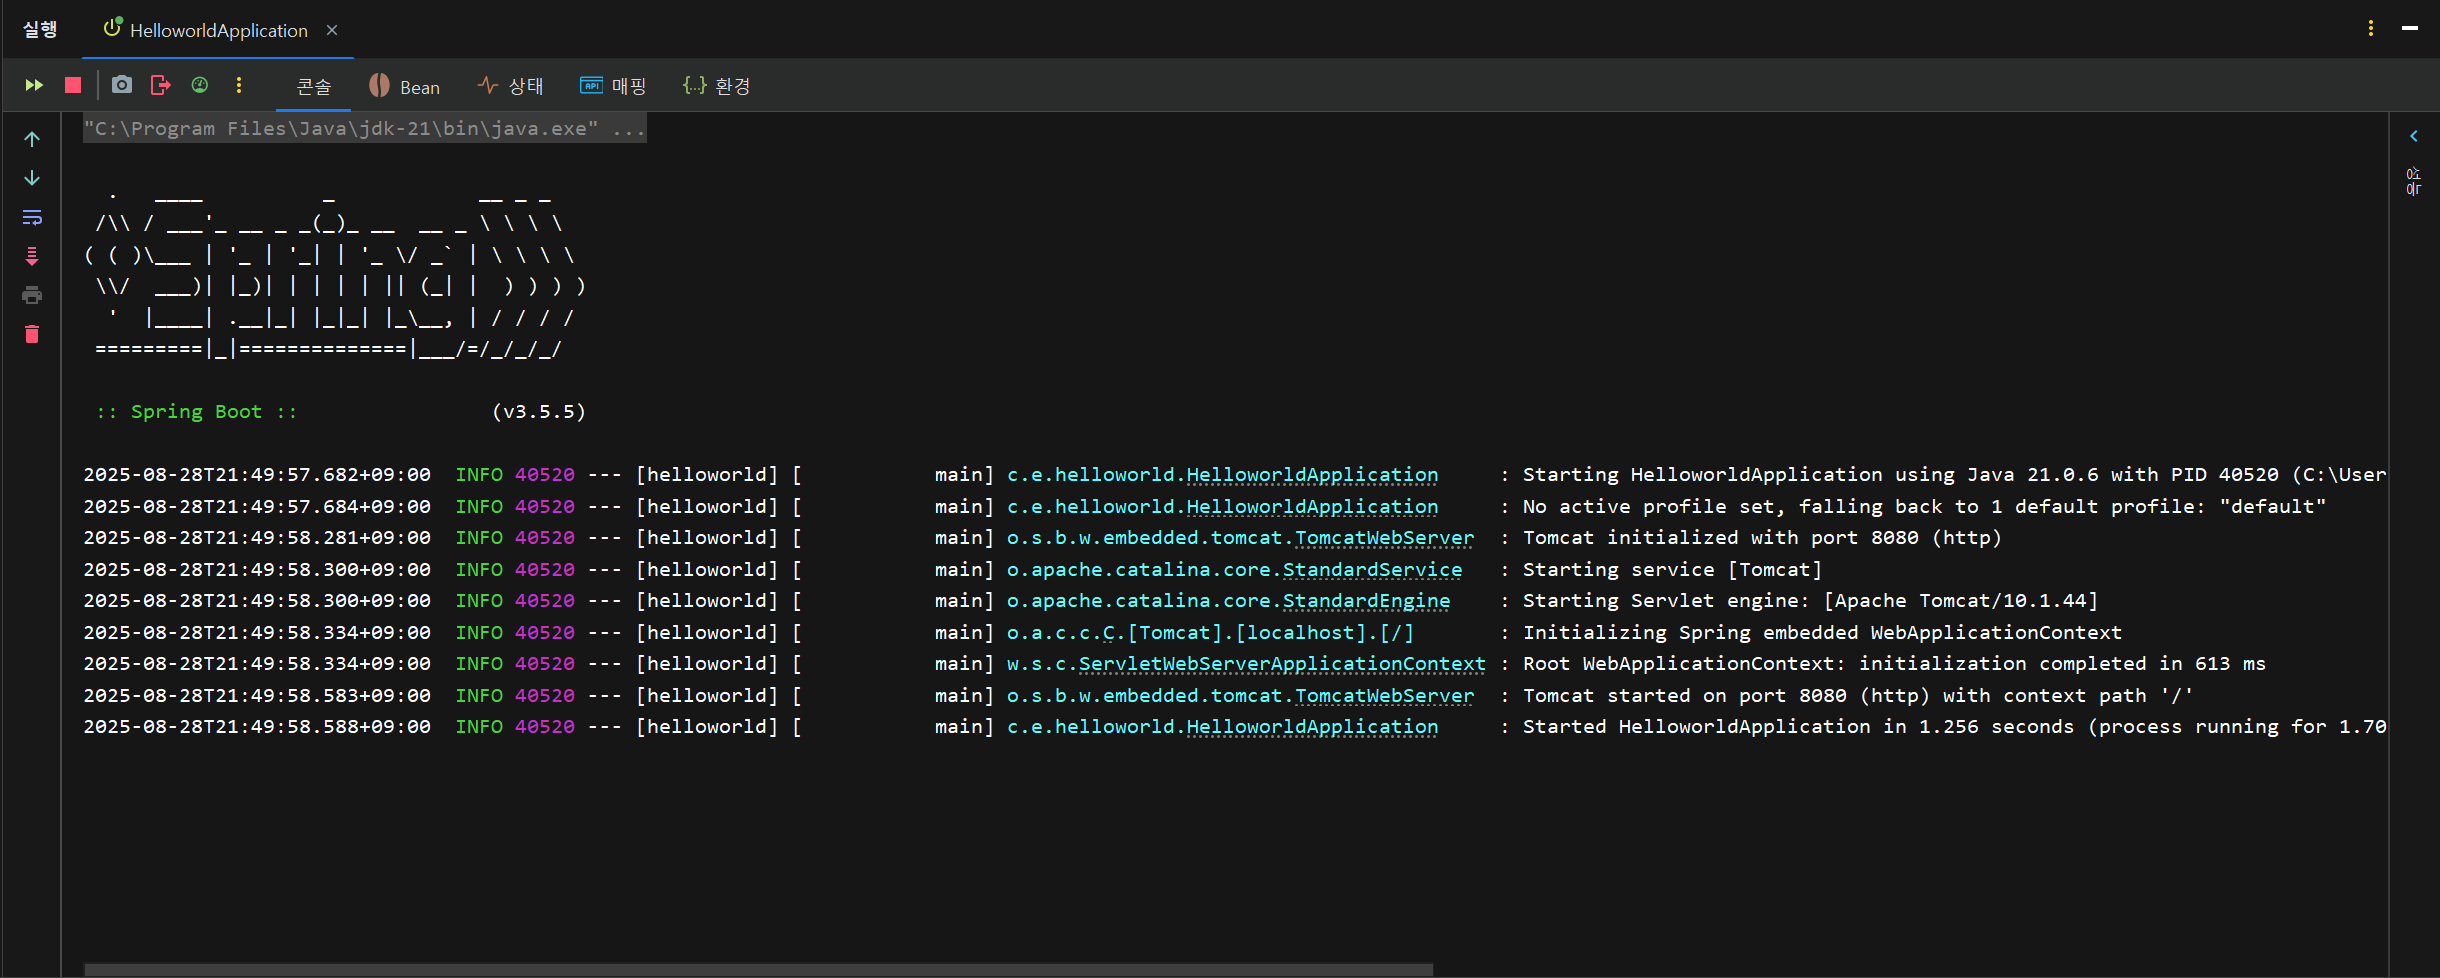The image size is (2440, 978).
Task: Toggle soft-wrap in the console
Action: coord(32,217)
